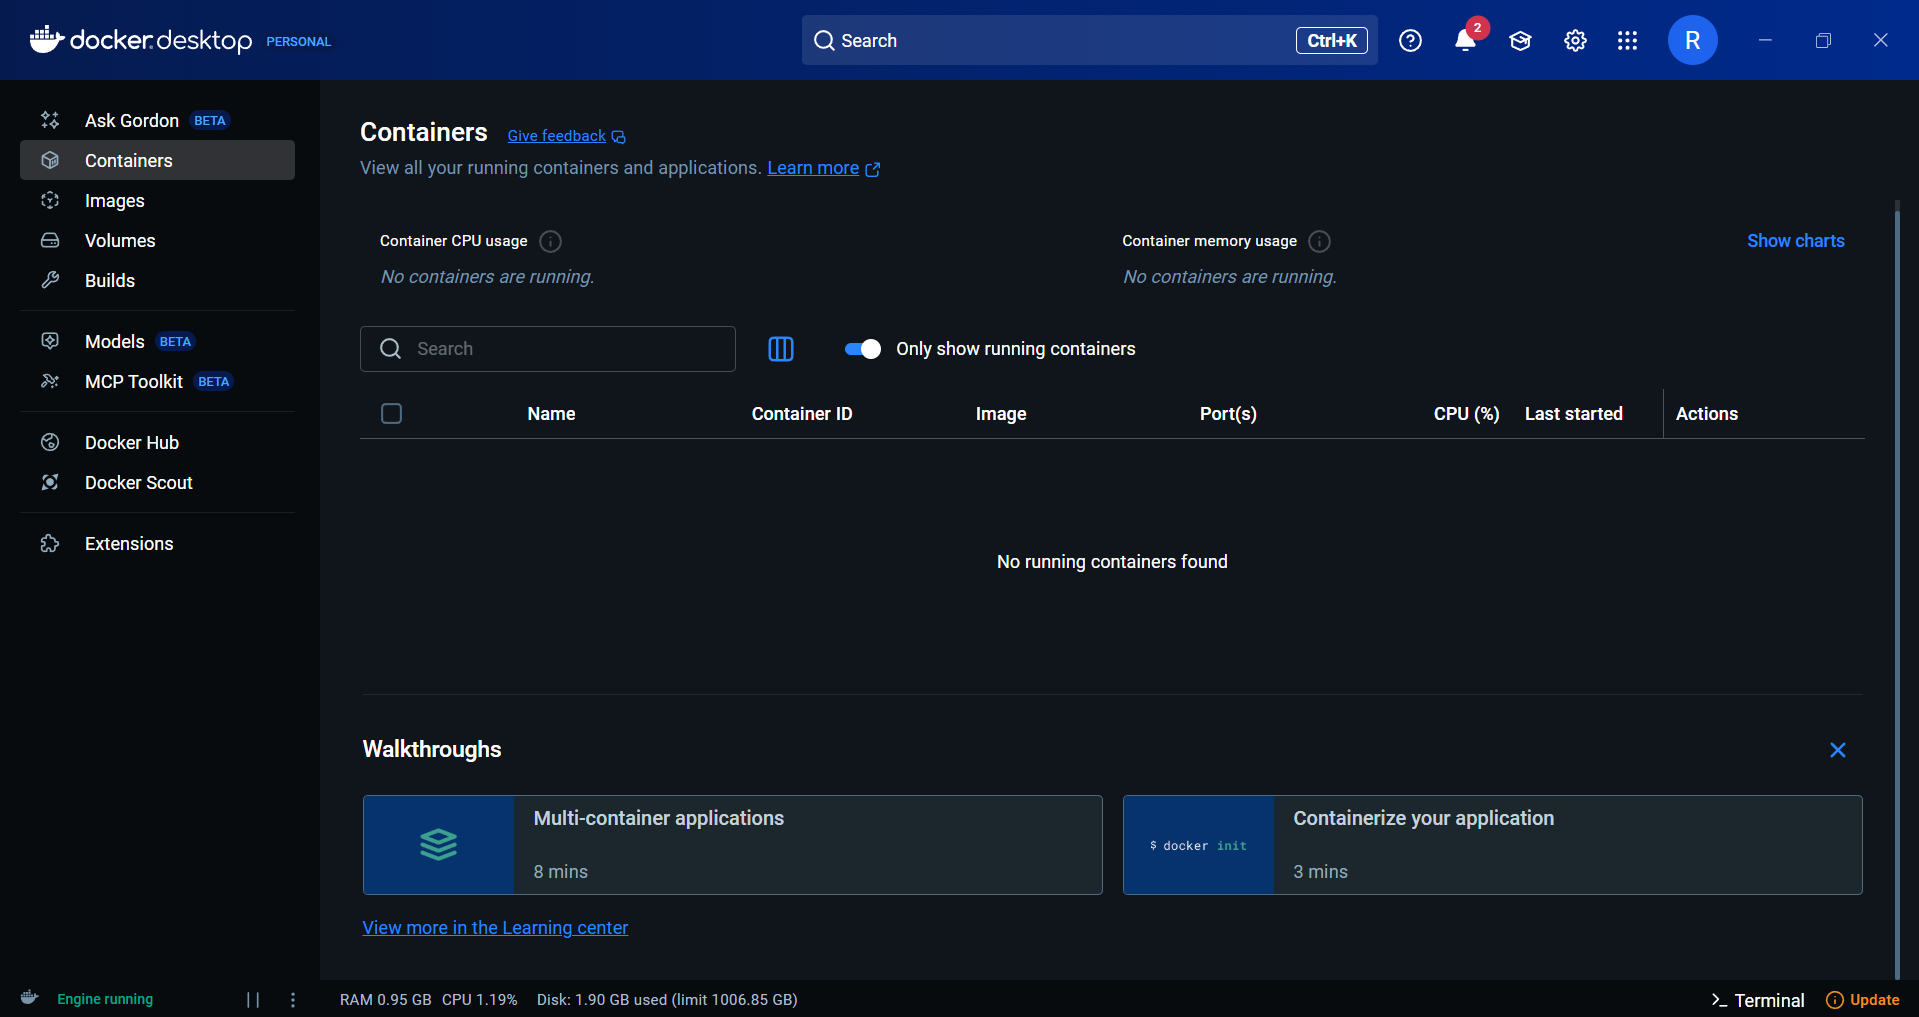Open the apps grid icon
The width and height of the screenshot is (1919, 1017).
[x=1627, y=40]
